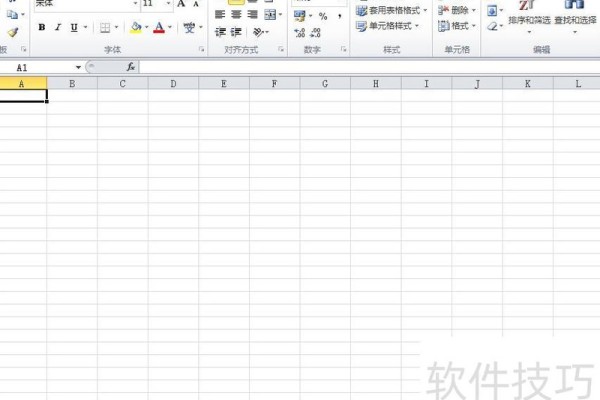Open 单元格样式 cell styles

pos(387,26)
